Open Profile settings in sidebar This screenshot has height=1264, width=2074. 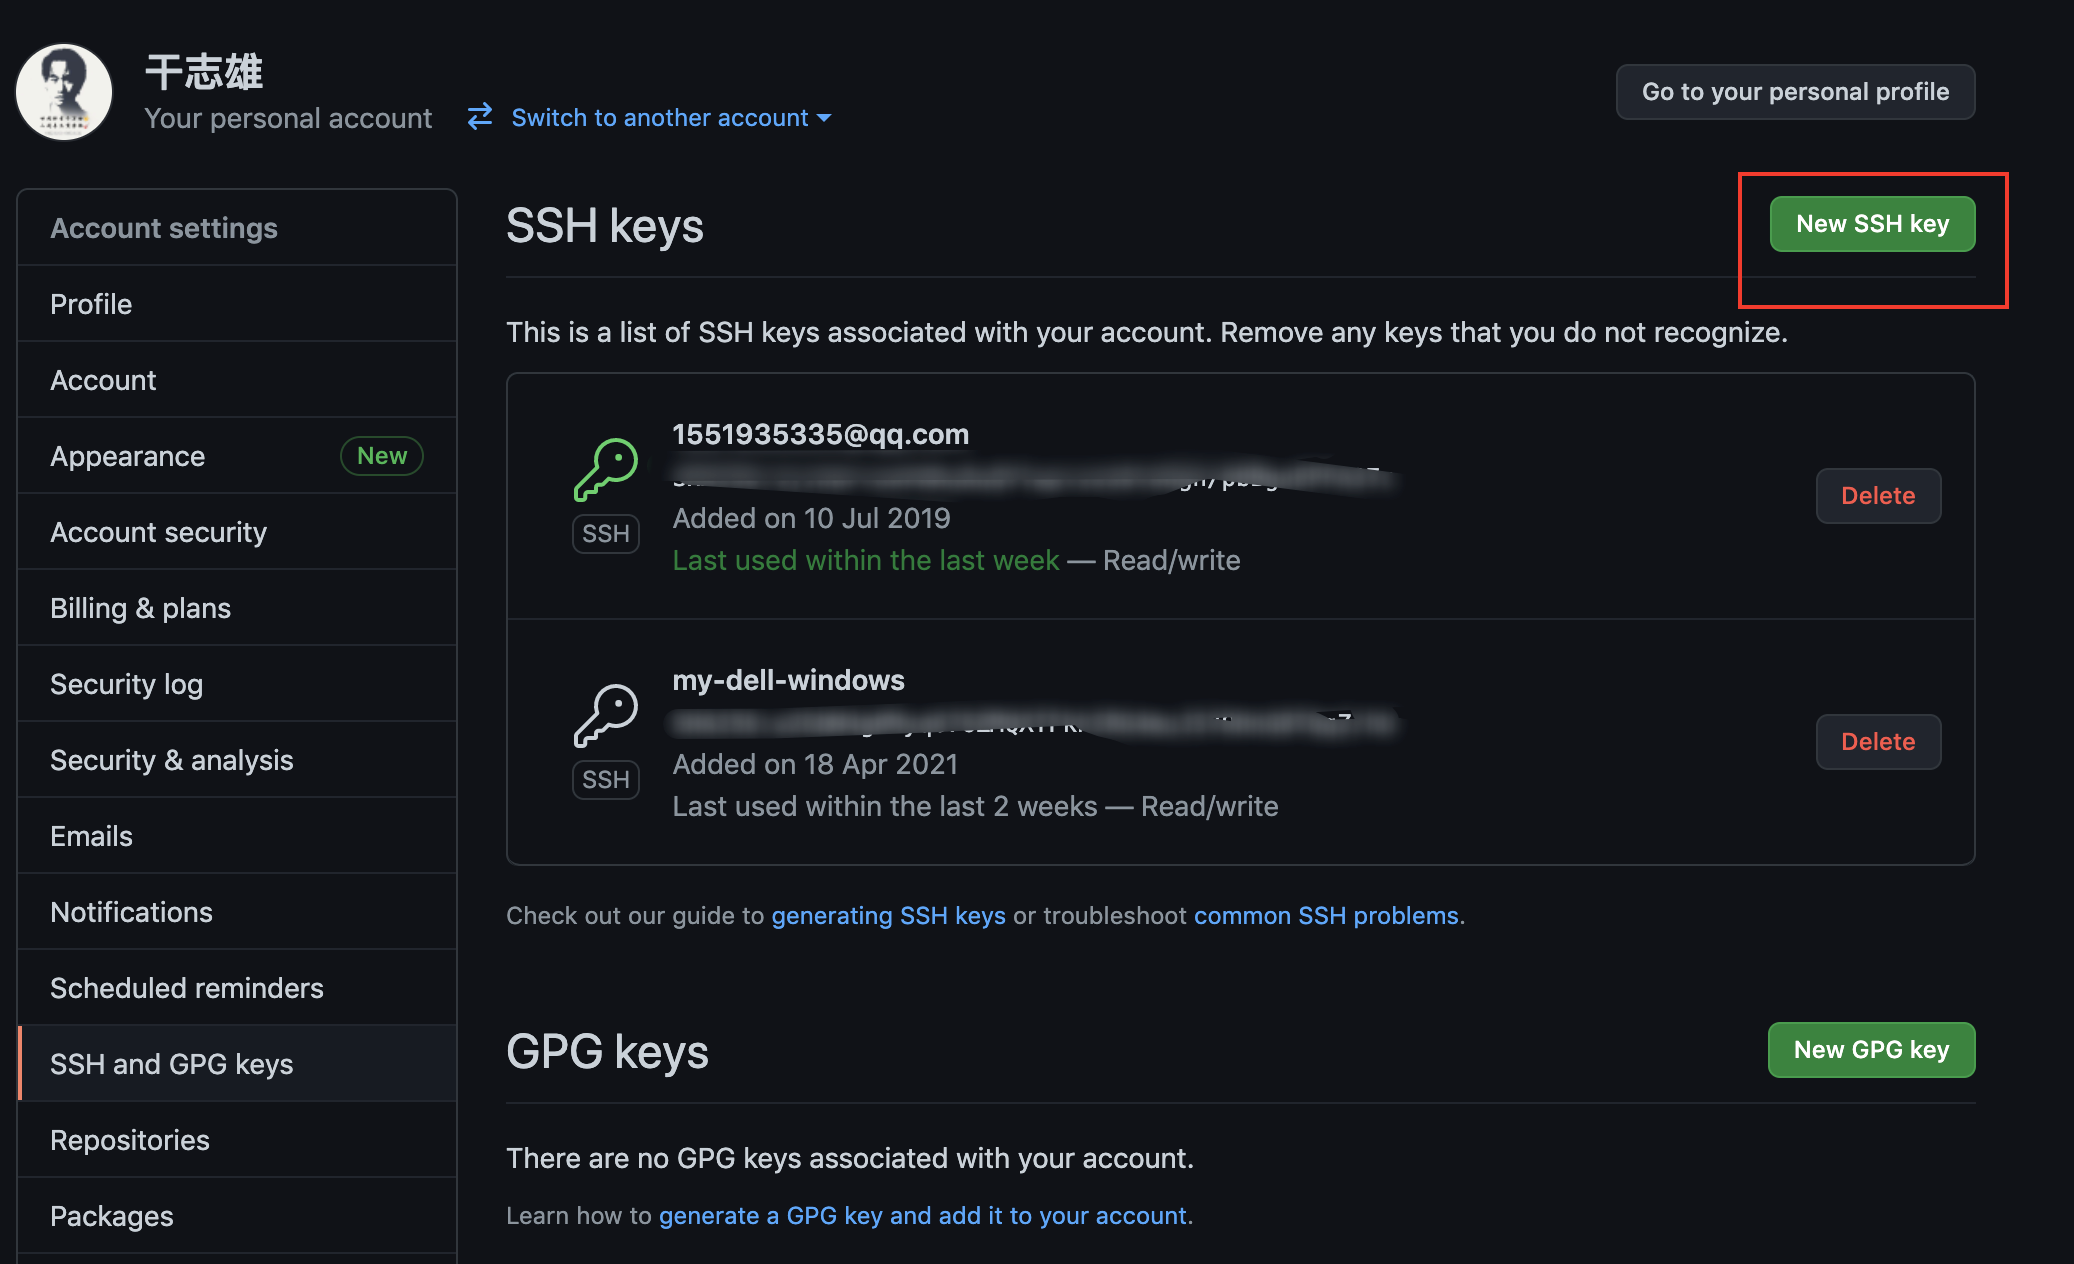pos(237,304)
